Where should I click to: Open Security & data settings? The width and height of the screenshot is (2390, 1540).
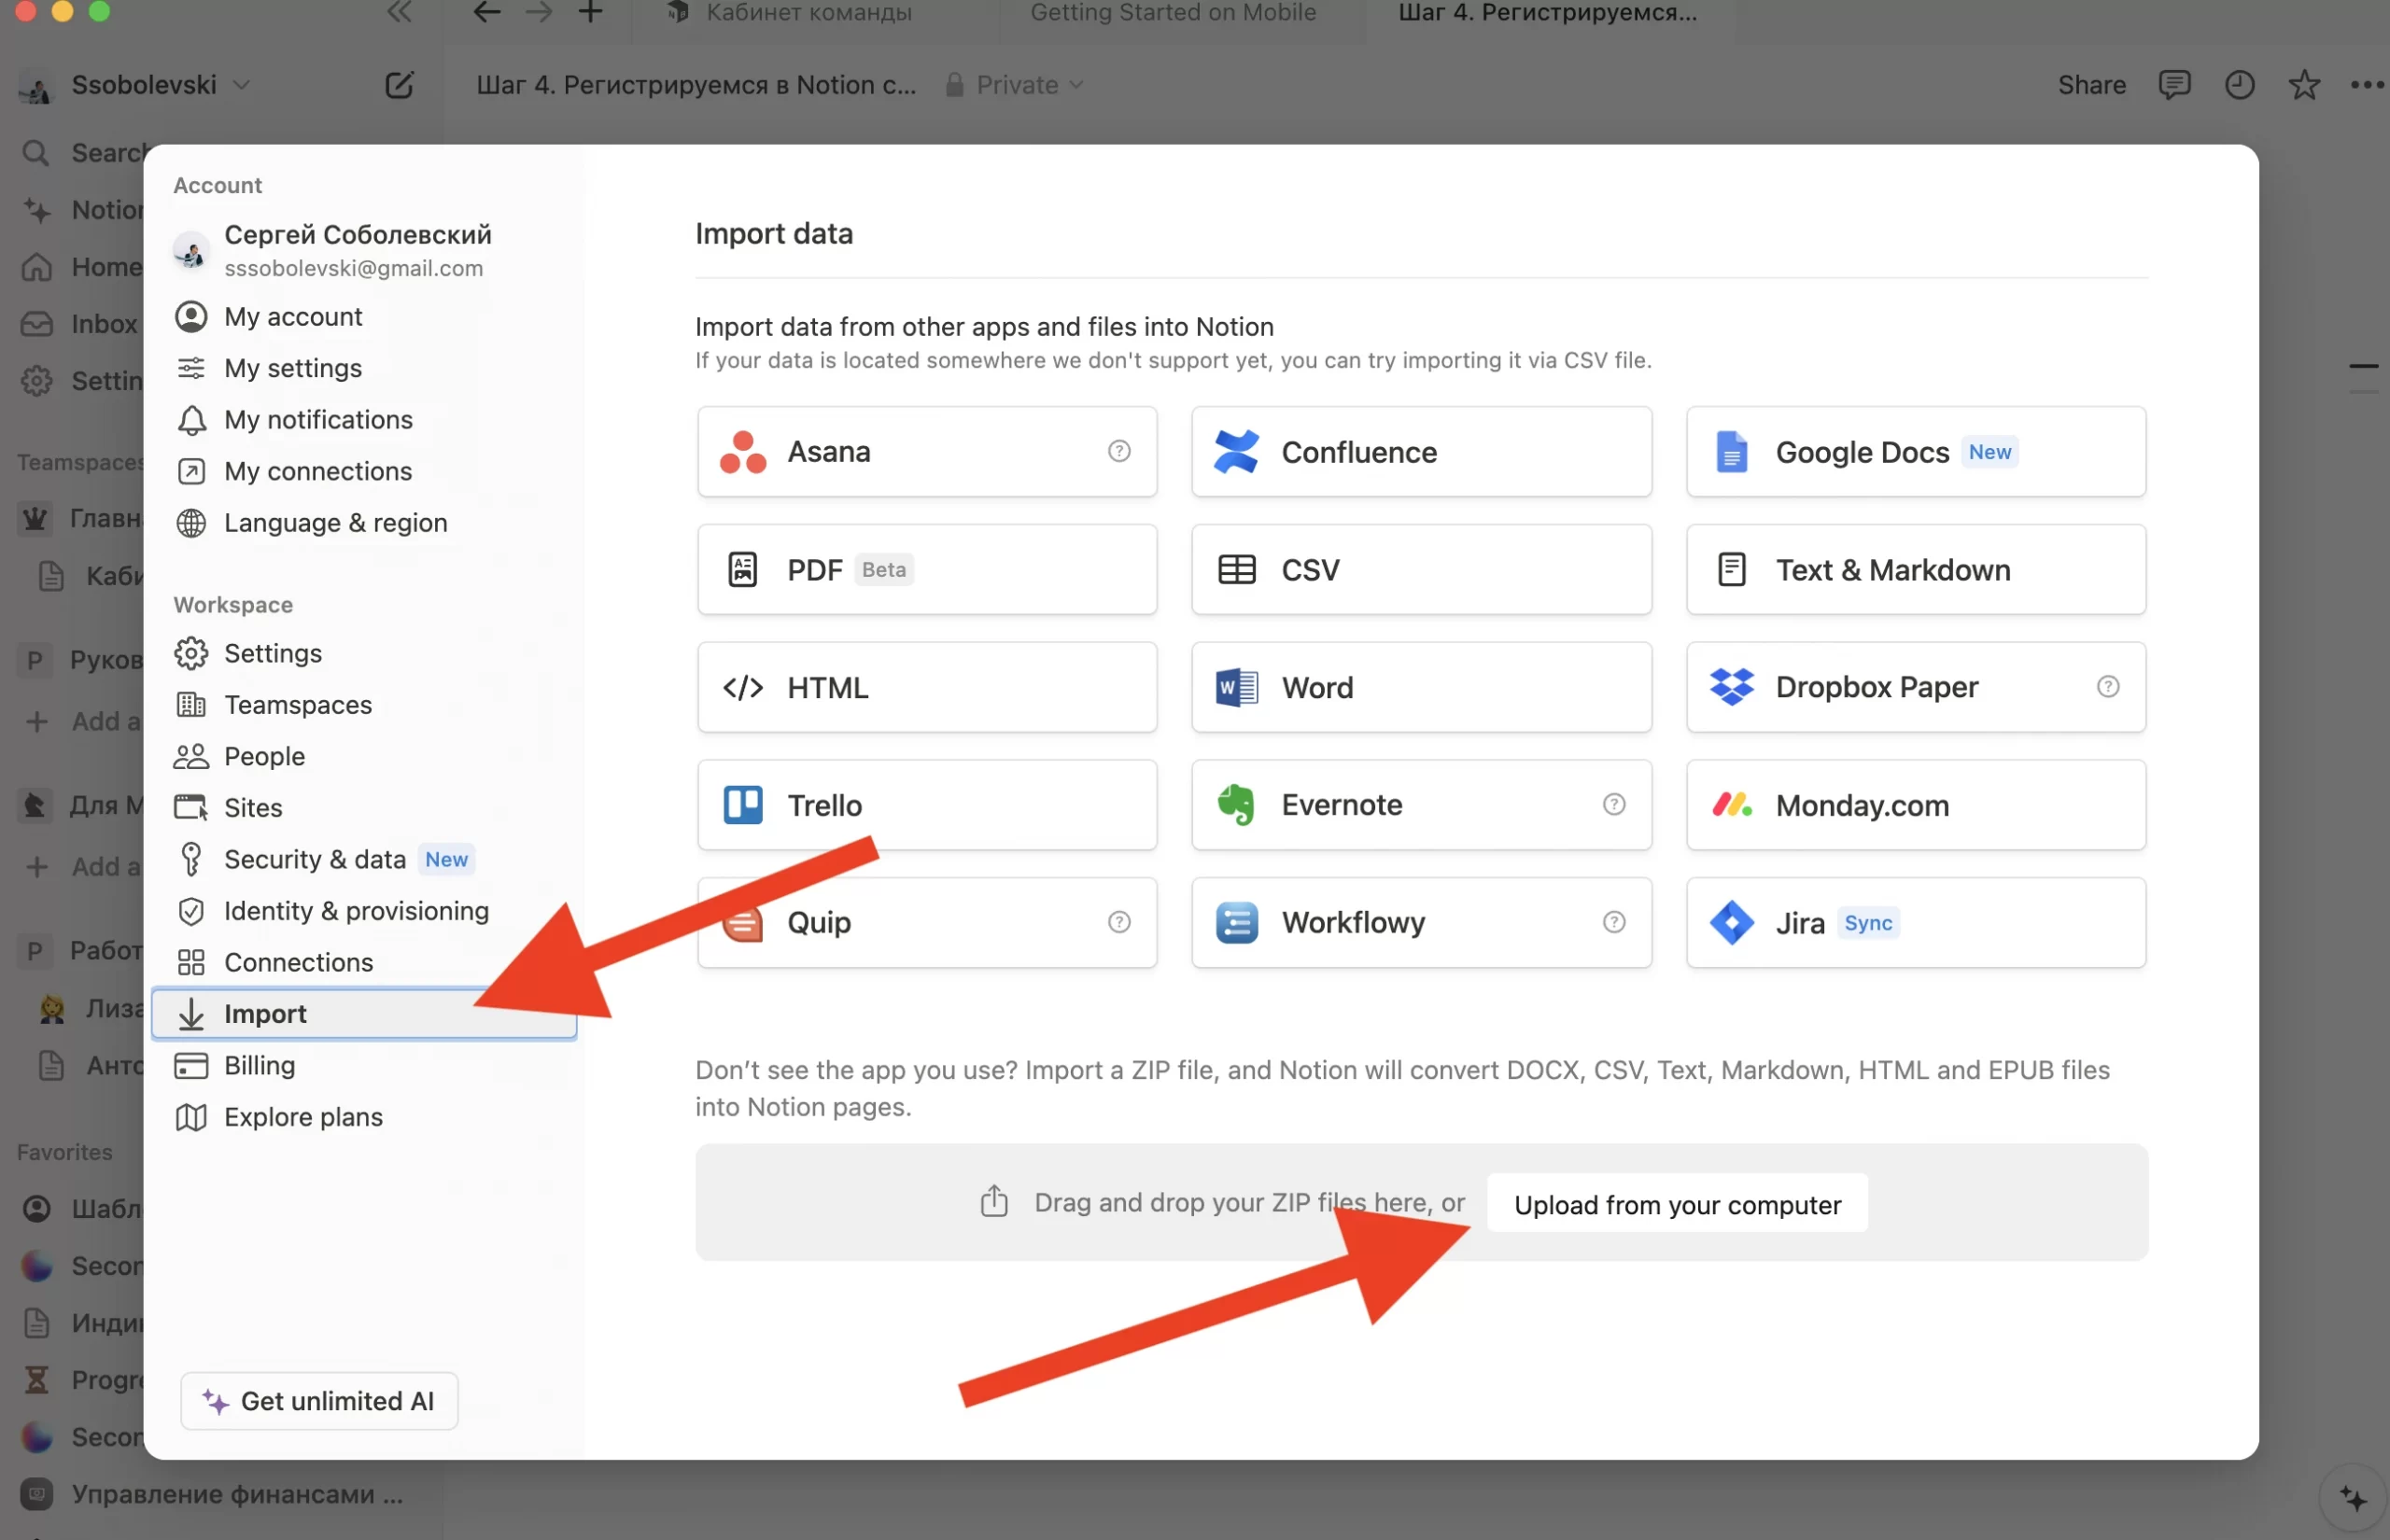(x=314, y=857)
